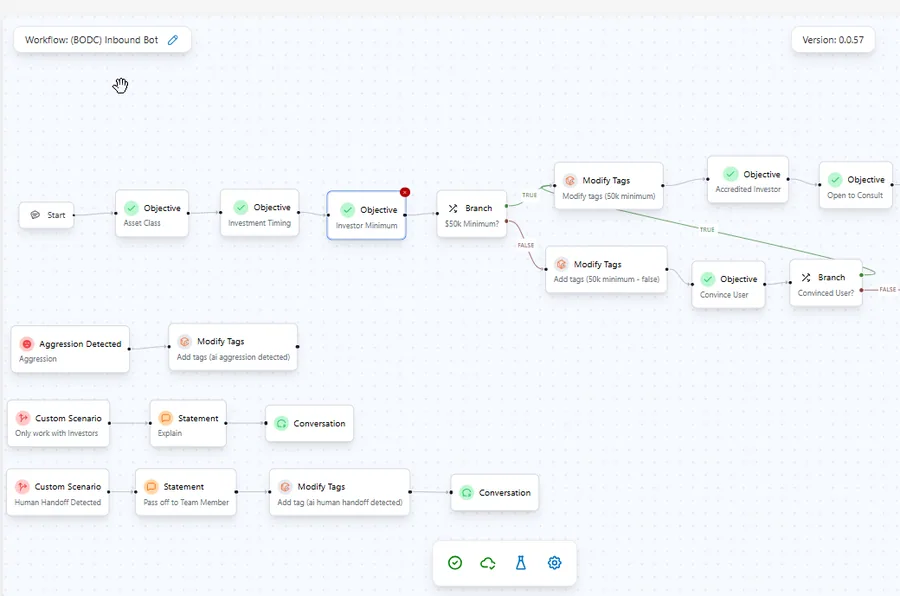Click the tag icon on ai human handoff node
Image resolution: width=900 pixels, height=596 pixels.
click(285, 487)
